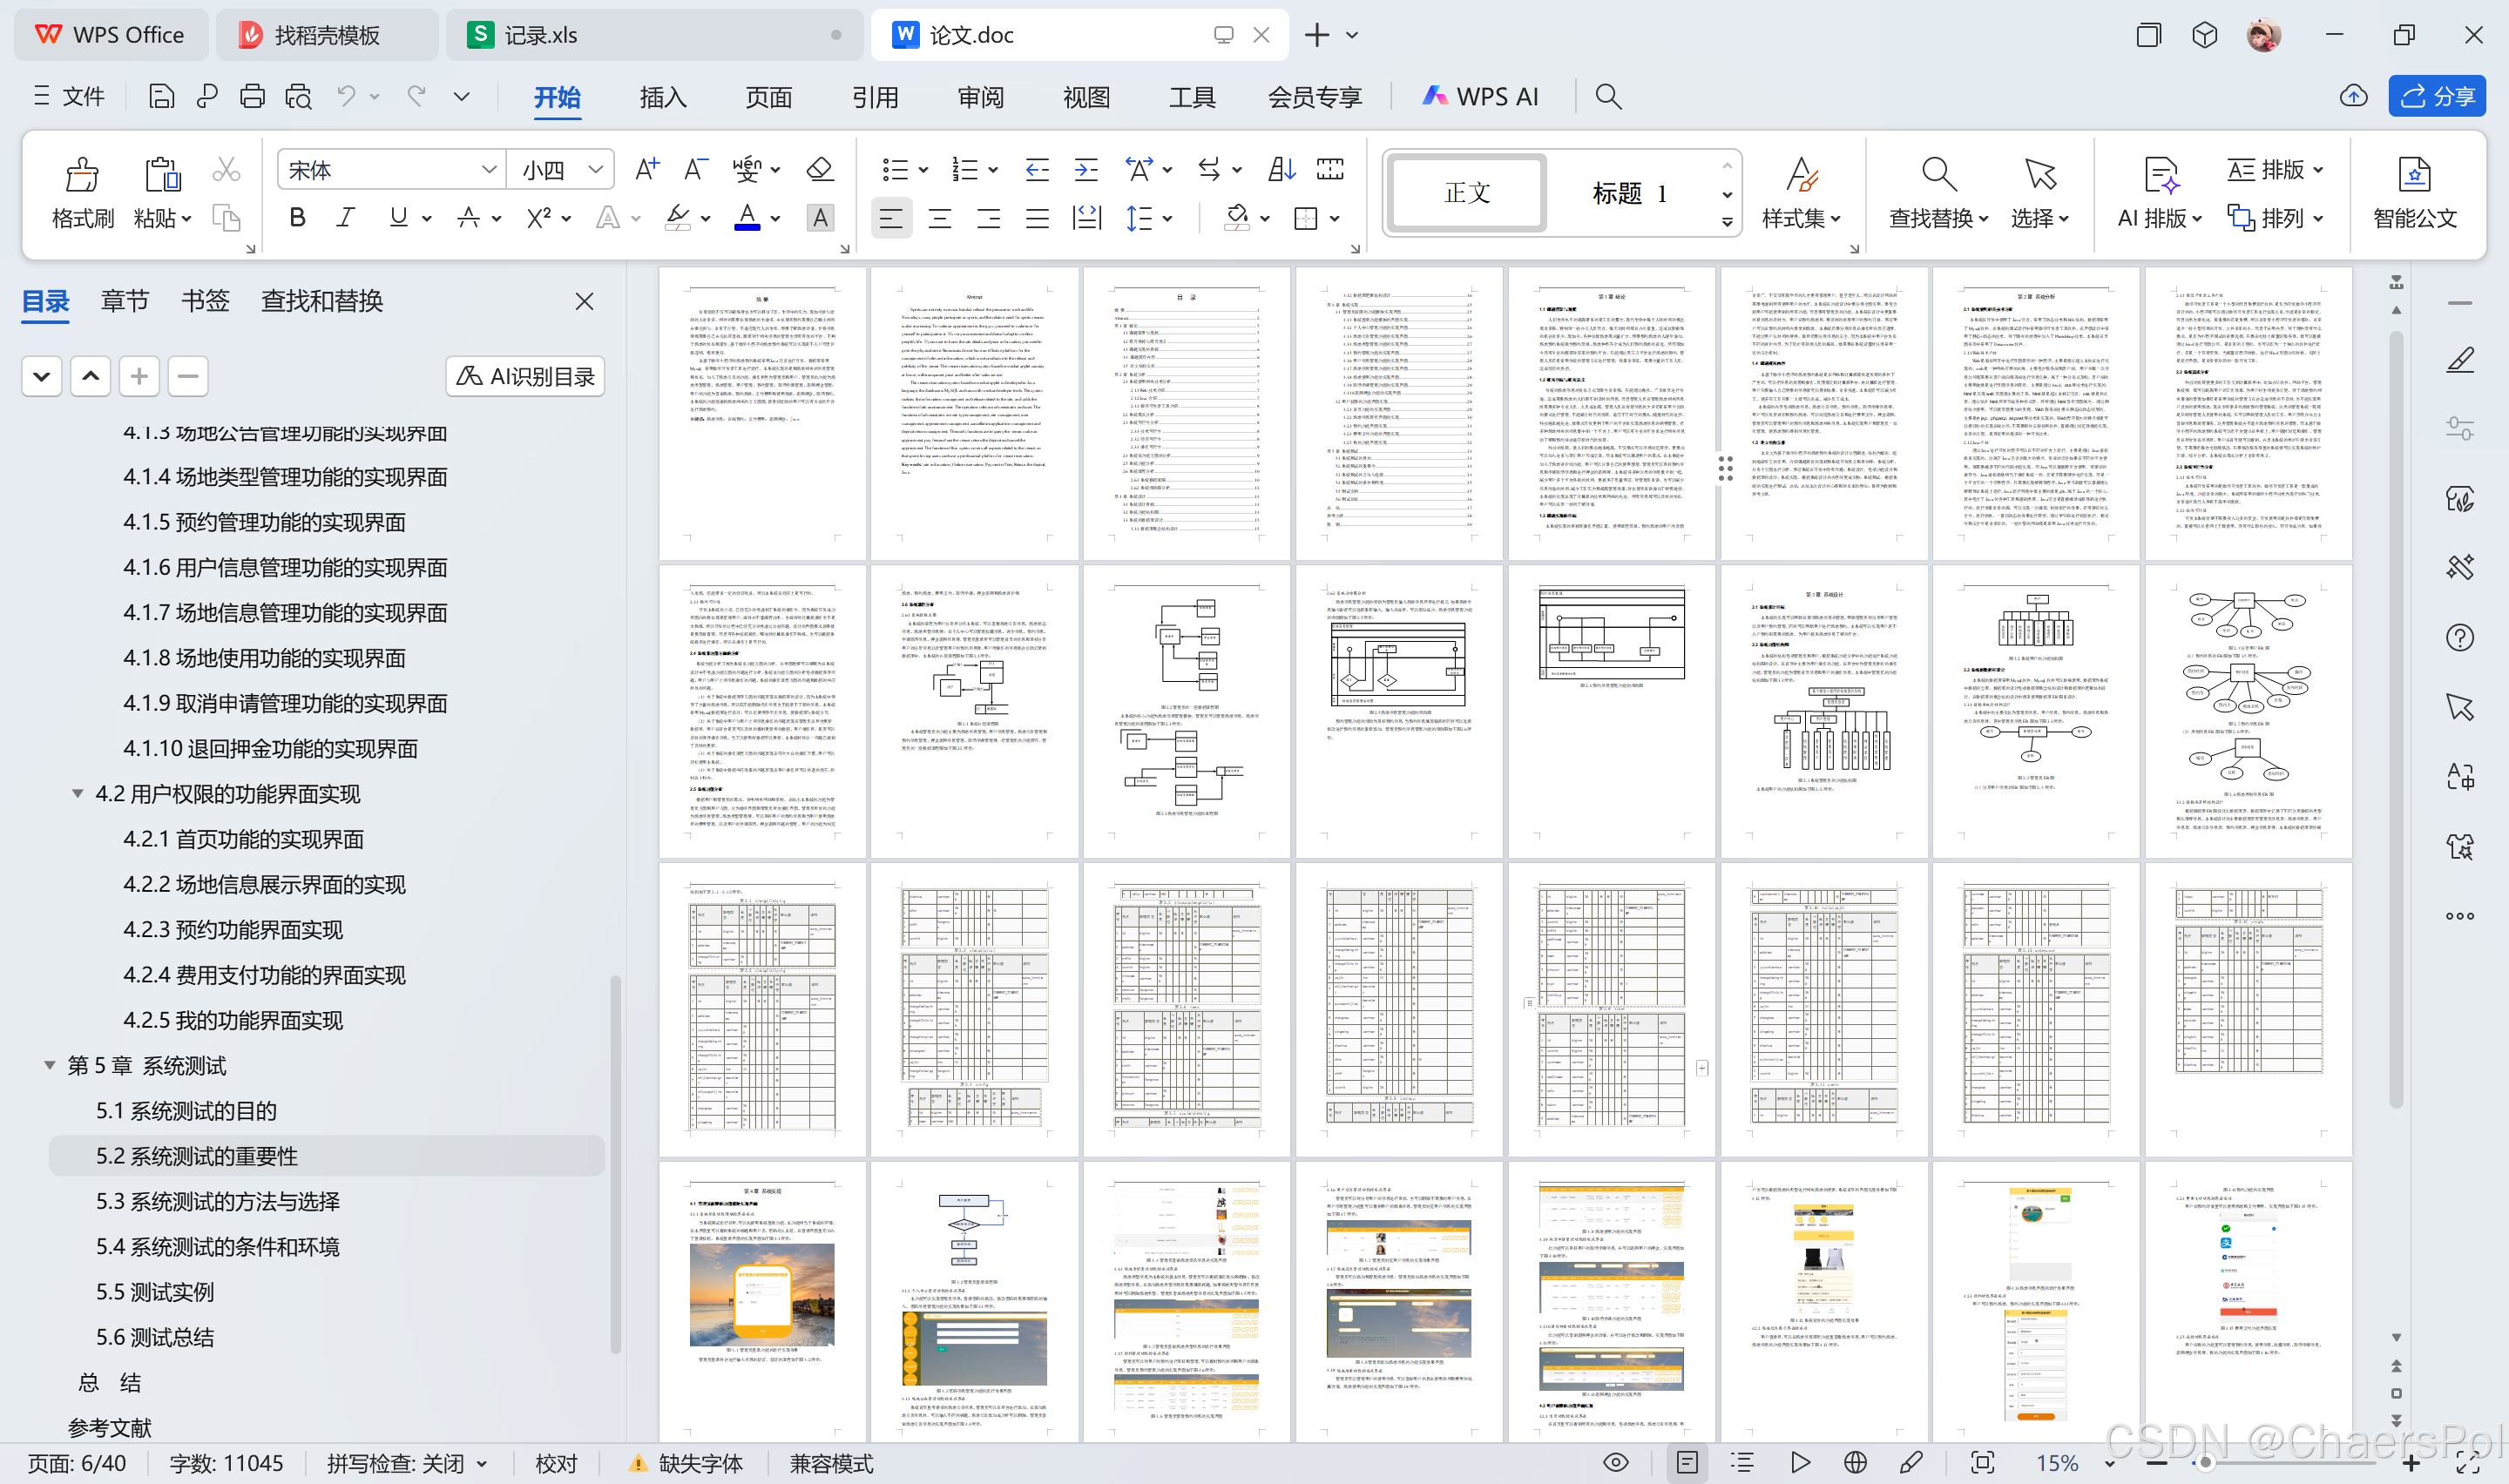
Task: Click the AI识别目录 button
Action: [525, 376]
